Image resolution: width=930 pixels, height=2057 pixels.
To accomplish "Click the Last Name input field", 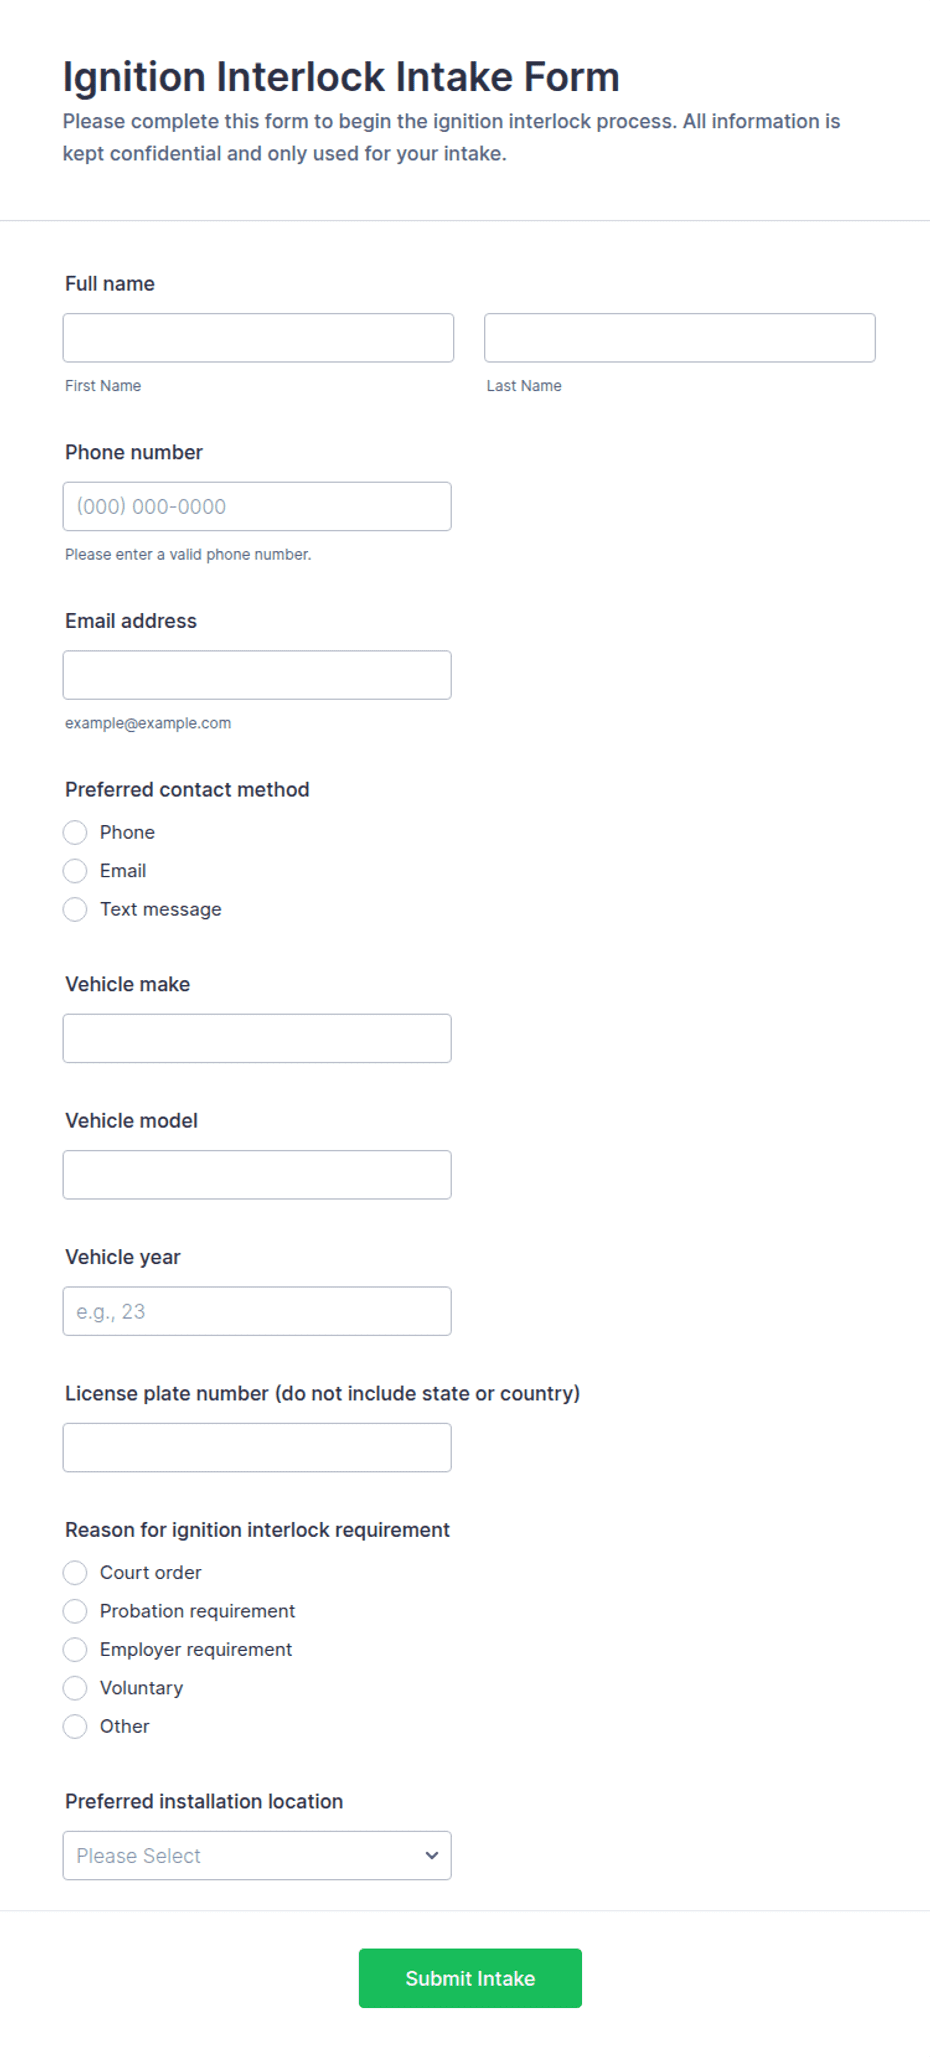I will click(680, 338).
